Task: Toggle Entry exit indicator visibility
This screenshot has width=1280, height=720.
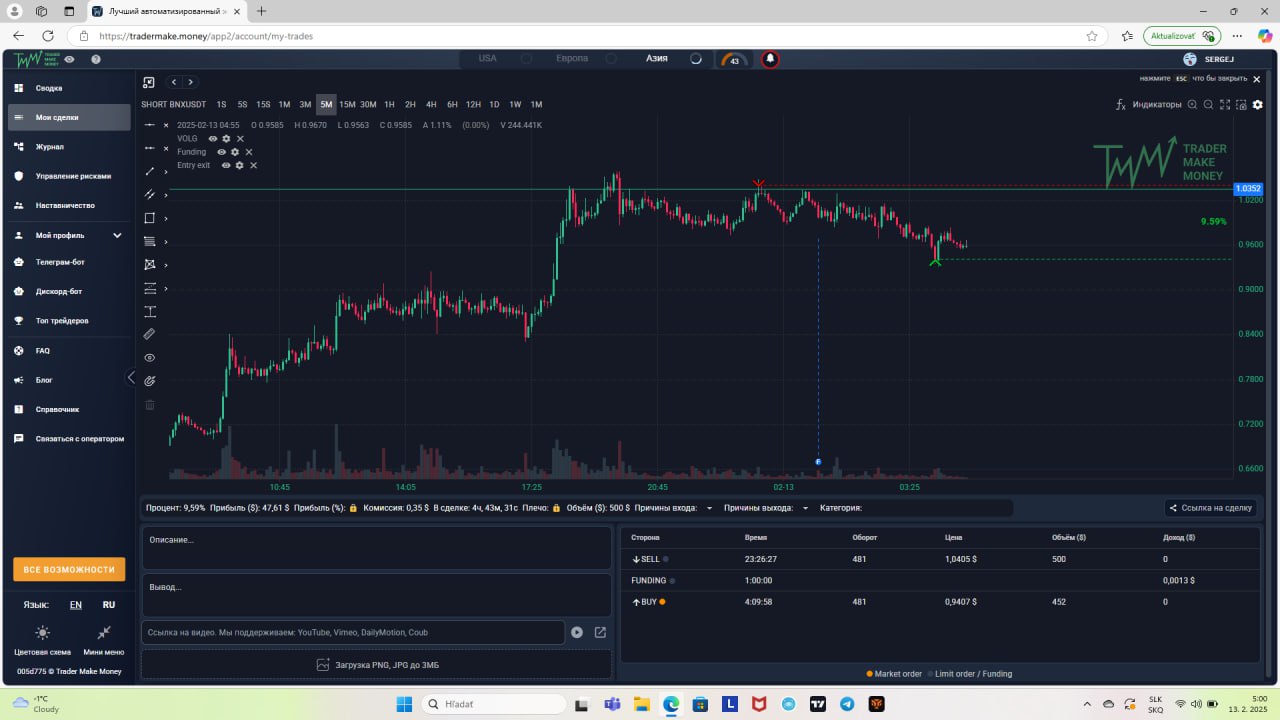Action: tap(226, 165)
